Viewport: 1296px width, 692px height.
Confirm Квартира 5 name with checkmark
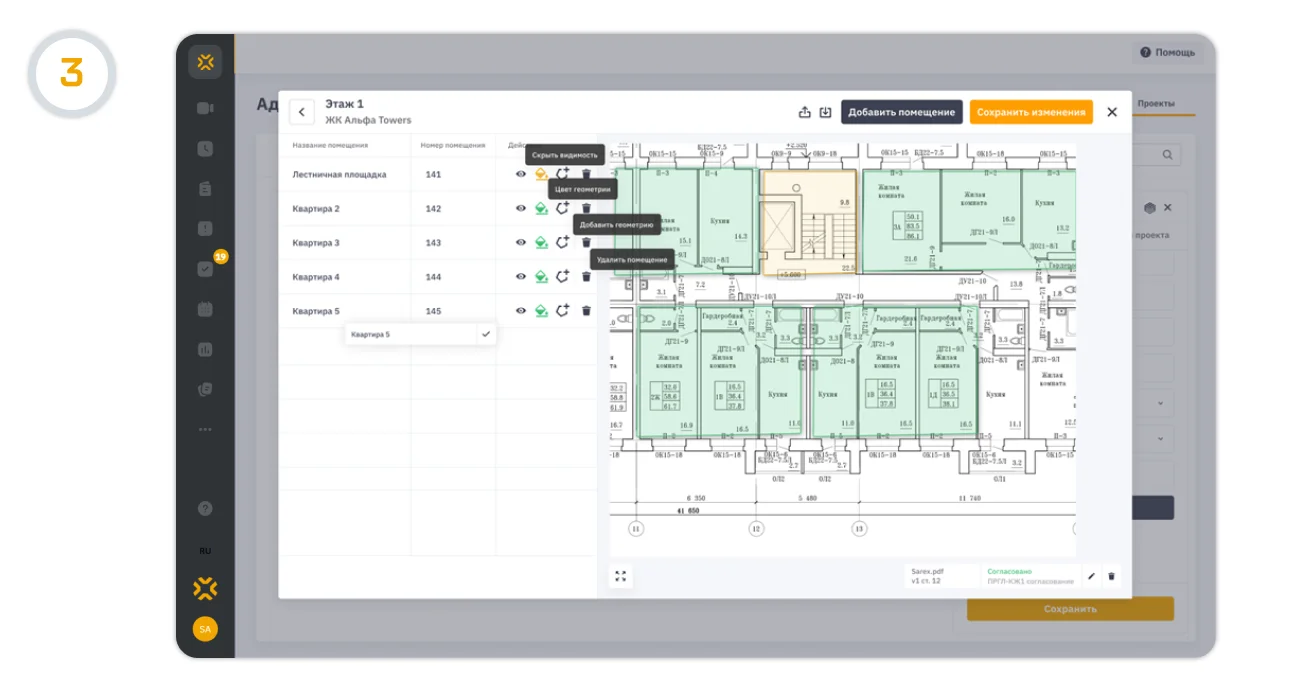click(x=486, y=334)
